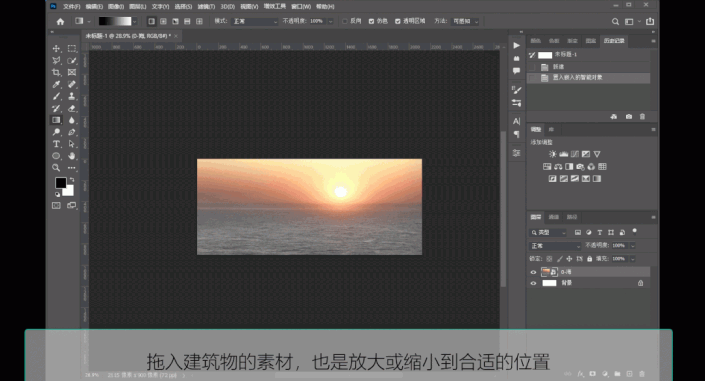Select the 置入嵌入的智能对象 history state
The width and height of the screenshot is (705, 381).
click(589, 78)
